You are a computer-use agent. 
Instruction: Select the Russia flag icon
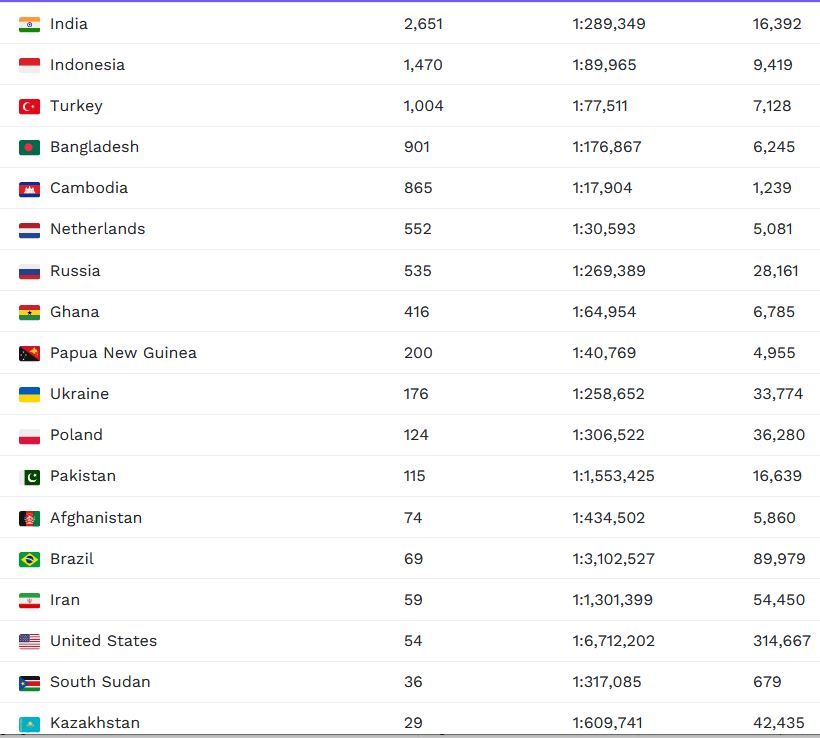(29, 271)
